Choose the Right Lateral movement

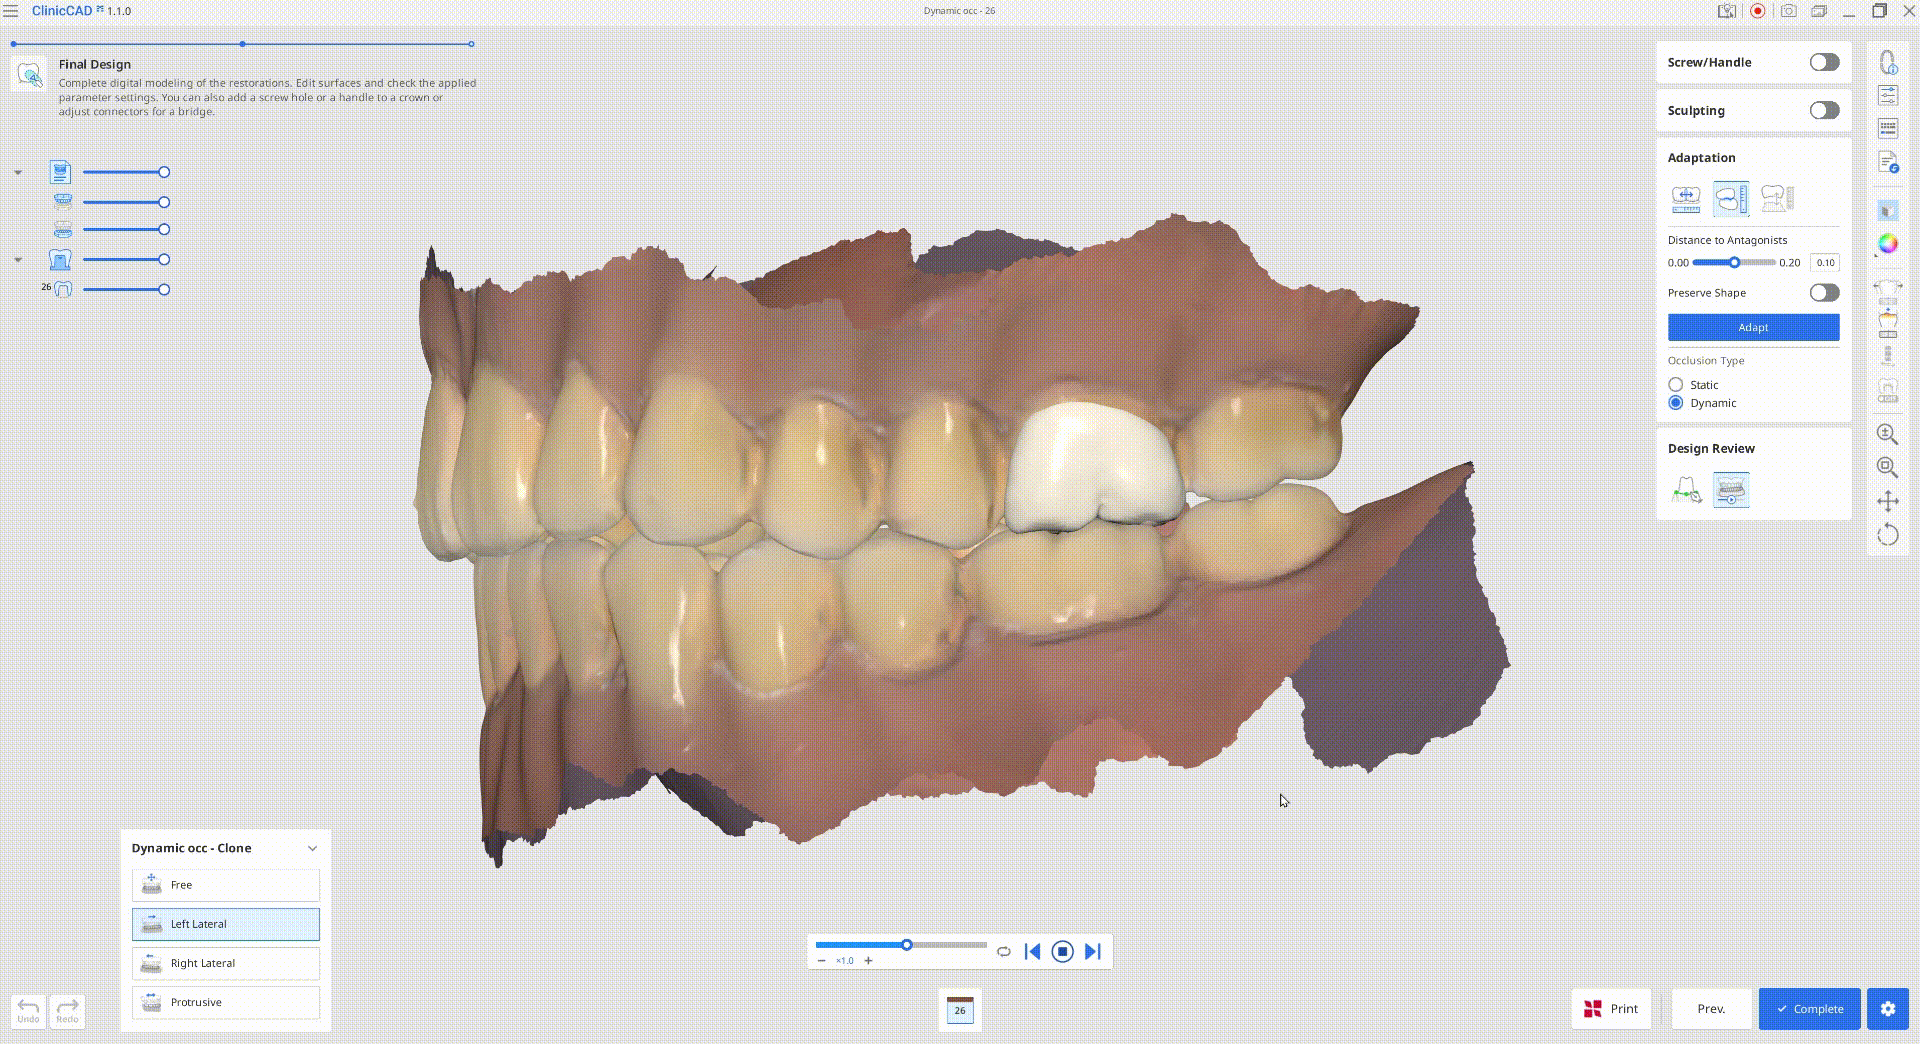[226, 963]
